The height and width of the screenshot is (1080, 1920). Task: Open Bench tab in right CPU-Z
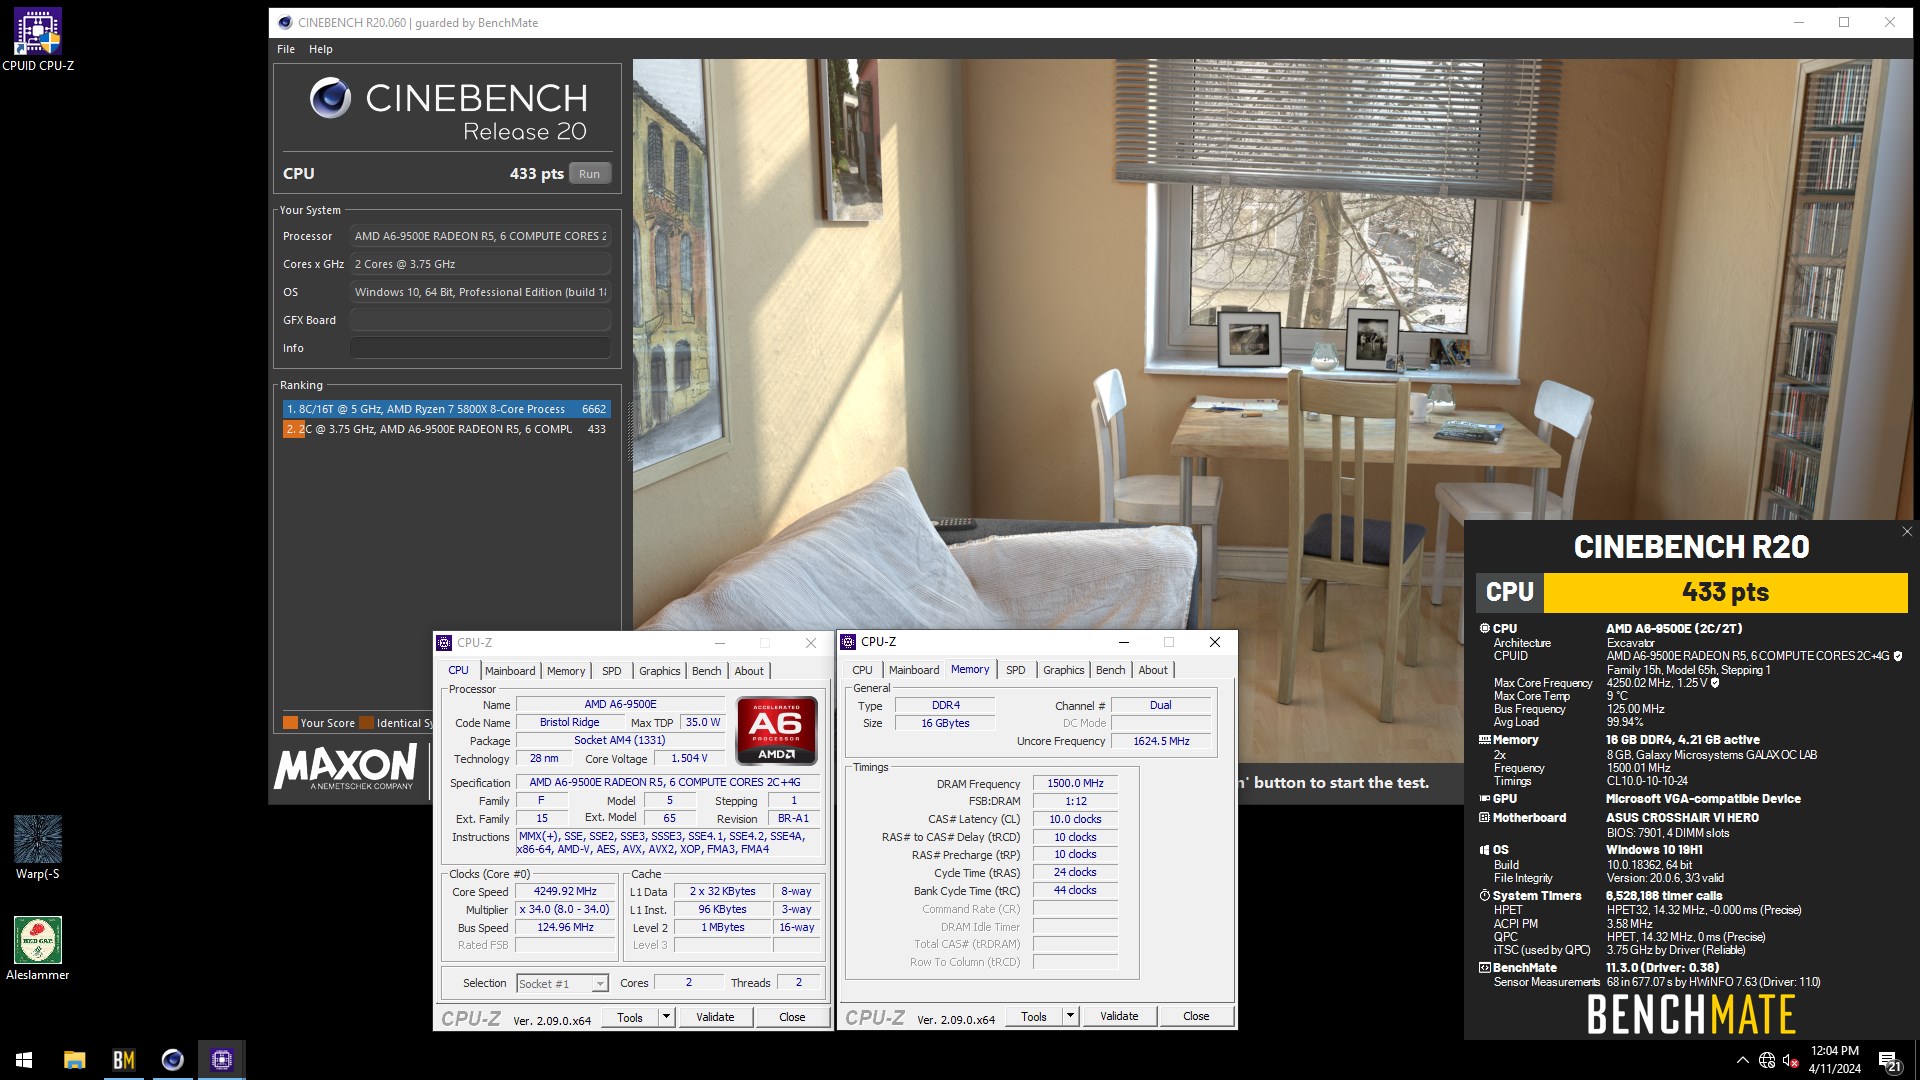[1111, 670]
